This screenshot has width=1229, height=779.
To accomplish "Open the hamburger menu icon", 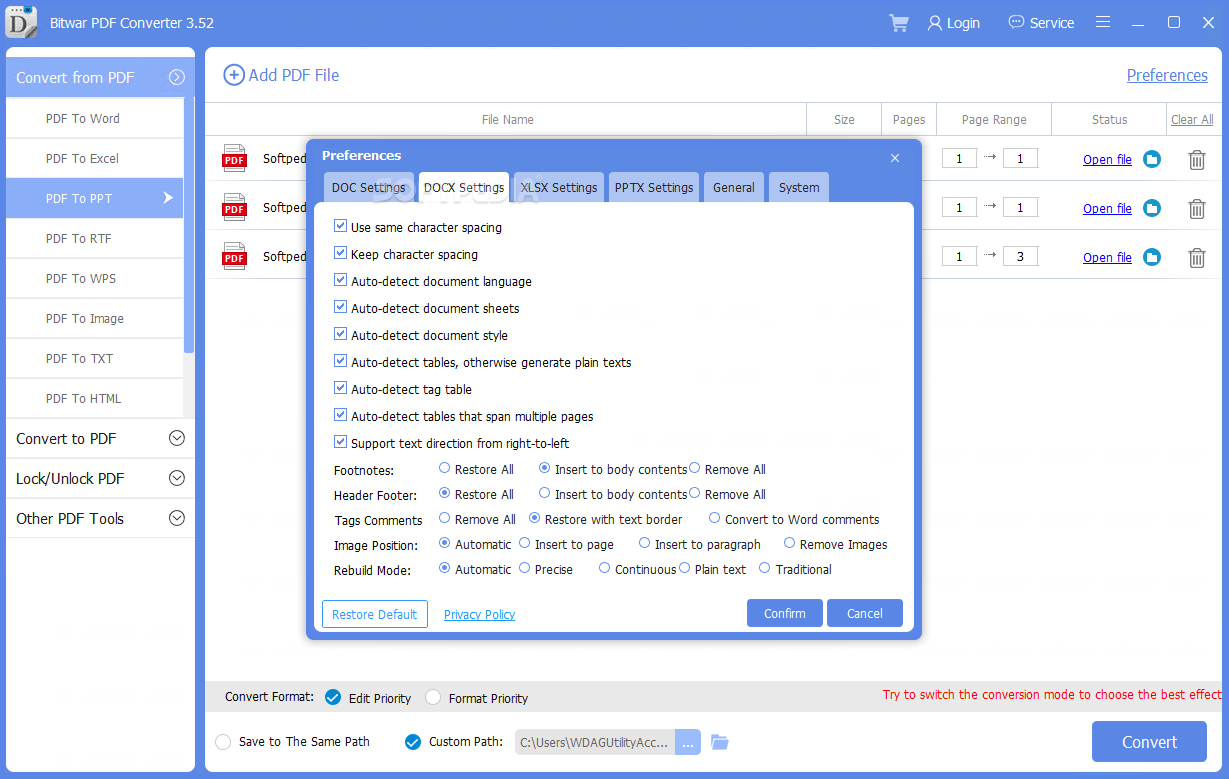I will click(1103, 22).
